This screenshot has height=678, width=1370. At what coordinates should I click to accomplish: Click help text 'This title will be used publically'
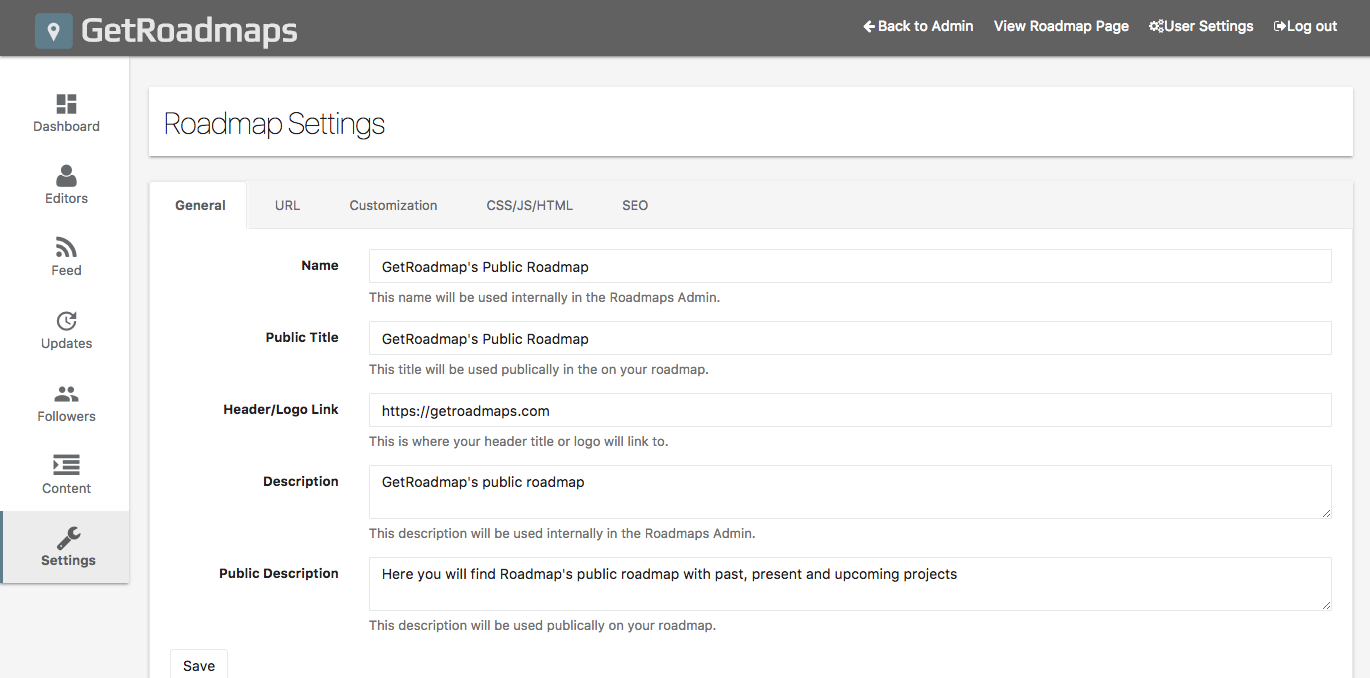[538, 369]
